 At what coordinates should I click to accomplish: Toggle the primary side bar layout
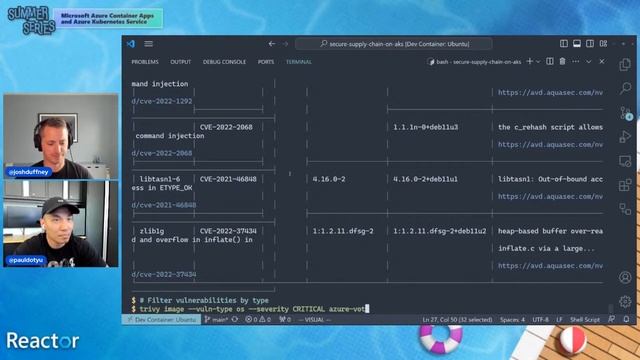pyautogui.click(x=564, y=44)
